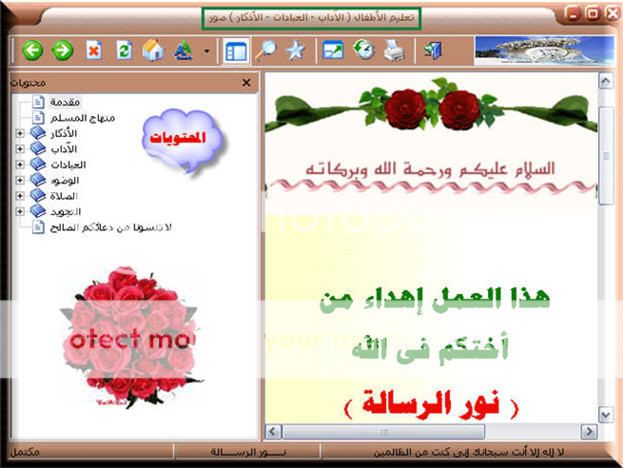Refresh the page with the toolbar icon
Viewport: 623px width, 468px height.
point(124,51)
